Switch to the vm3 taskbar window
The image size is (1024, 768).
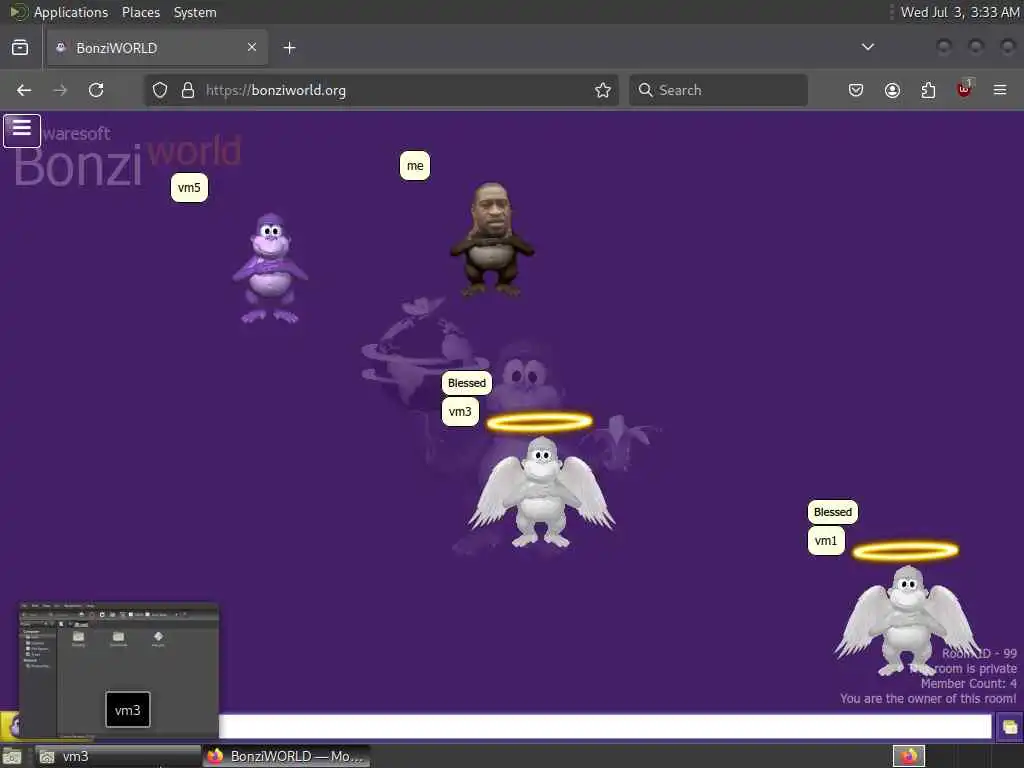pyautogui.click(x=118, y=756)
